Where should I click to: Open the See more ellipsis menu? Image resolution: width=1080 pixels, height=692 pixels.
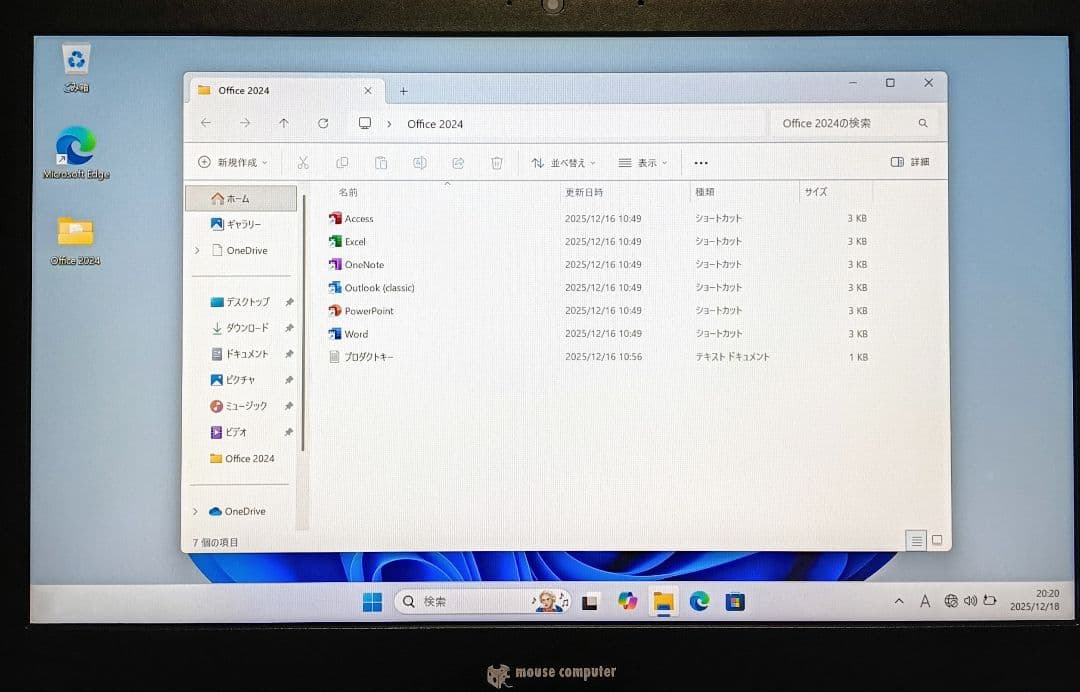point(701,163)
